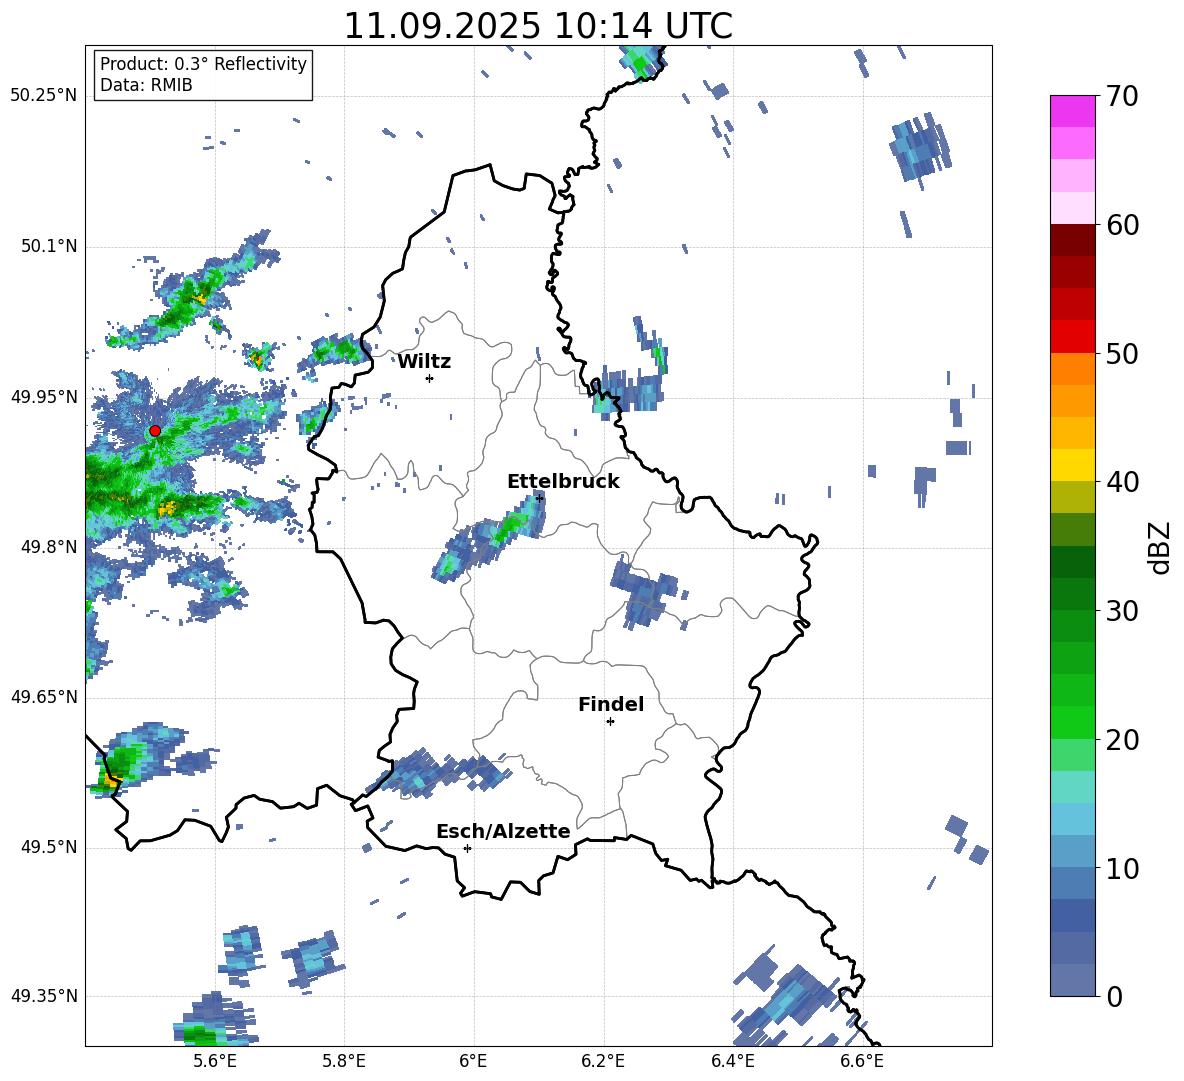Screen dimensions: 1184x1081
Task: Click the Findel cross marker
Action: 610,722
